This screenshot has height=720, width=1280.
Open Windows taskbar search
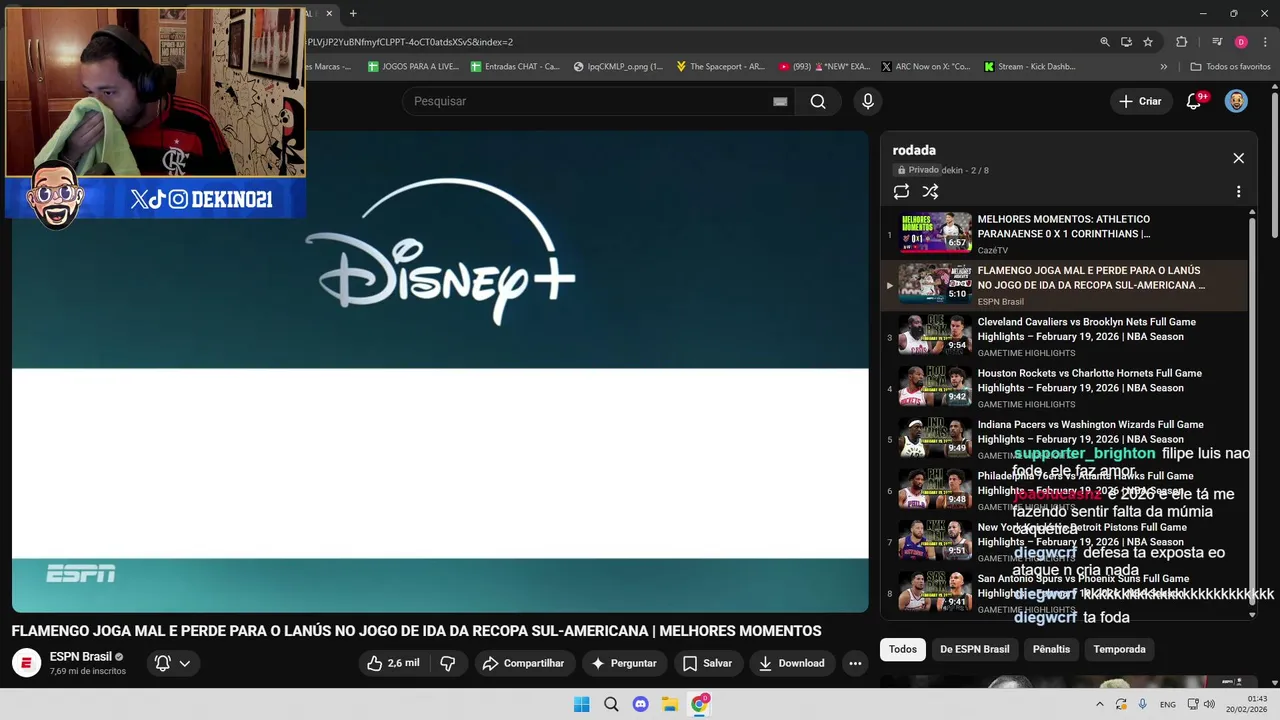(611, 704)
